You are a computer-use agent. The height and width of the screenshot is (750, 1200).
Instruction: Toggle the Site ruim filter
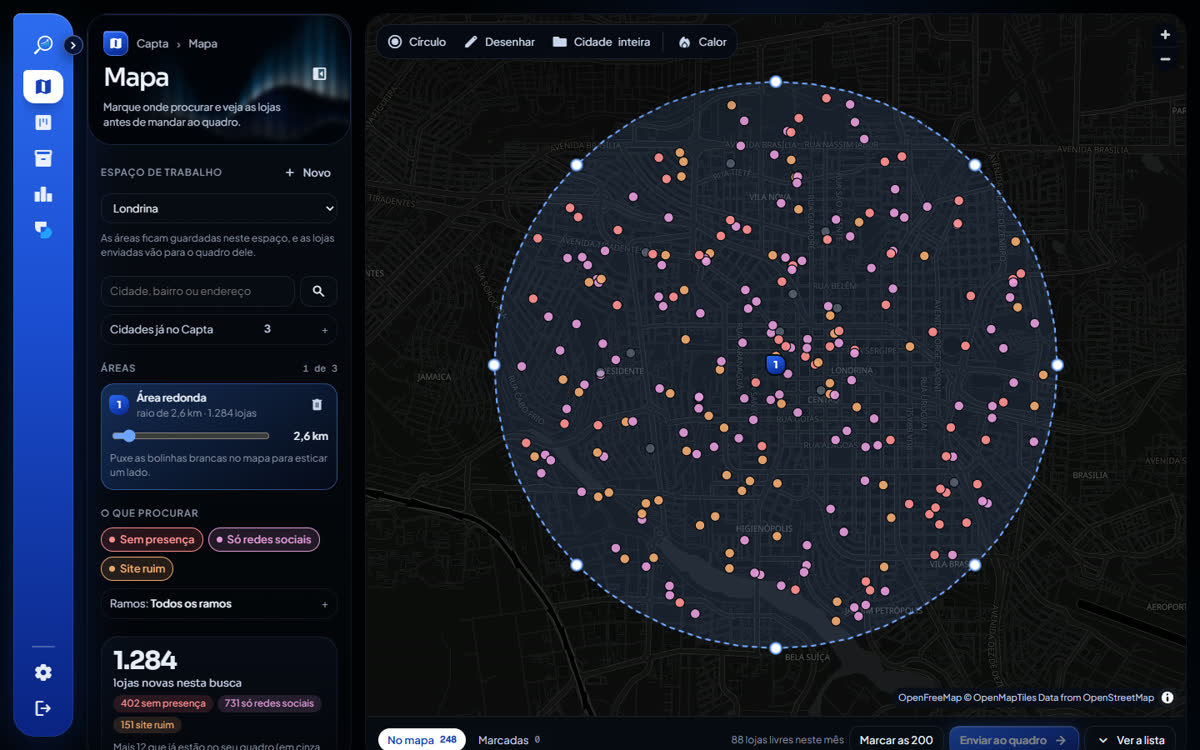click(x=137, y=569)
